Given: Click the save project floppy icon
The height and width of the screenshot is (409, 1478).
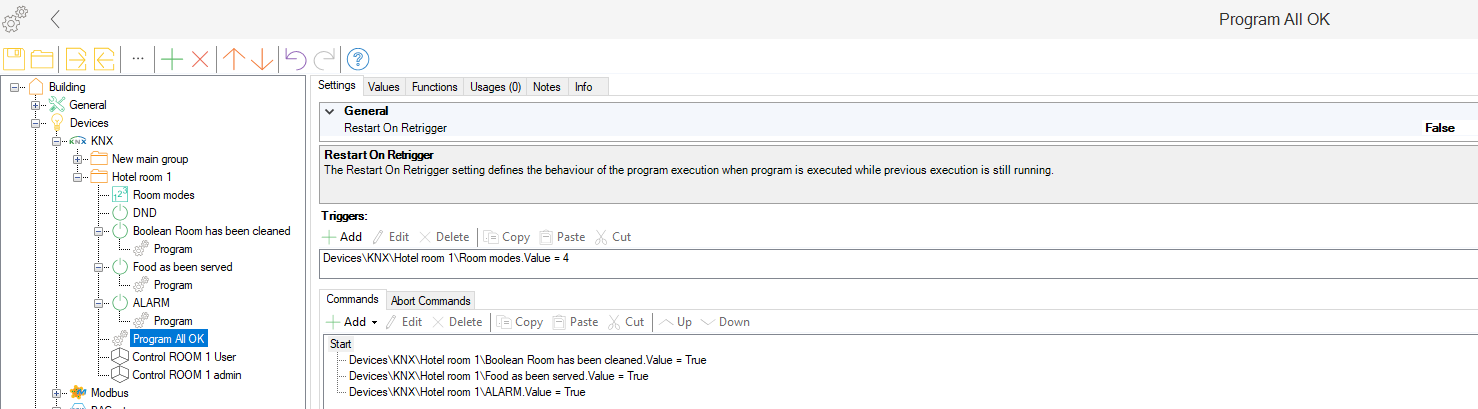Looking at the screenshot, I should tap(14, 59).
